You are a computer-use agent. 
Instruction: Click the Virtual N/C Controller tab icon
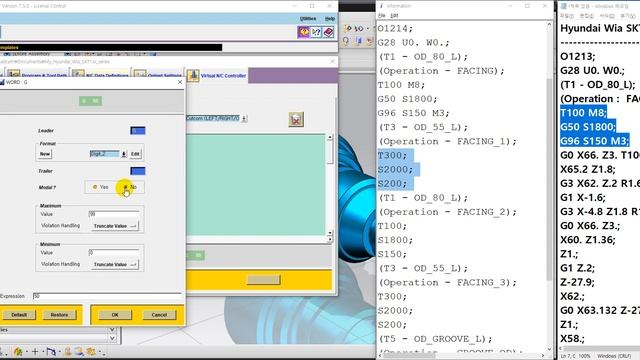pos(193,75)
